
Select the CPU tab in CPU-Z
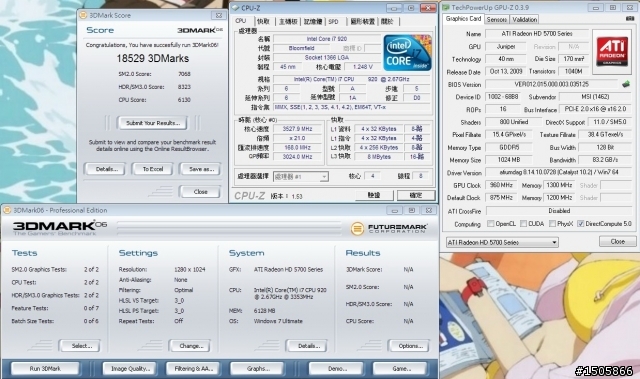coord(241,21)
